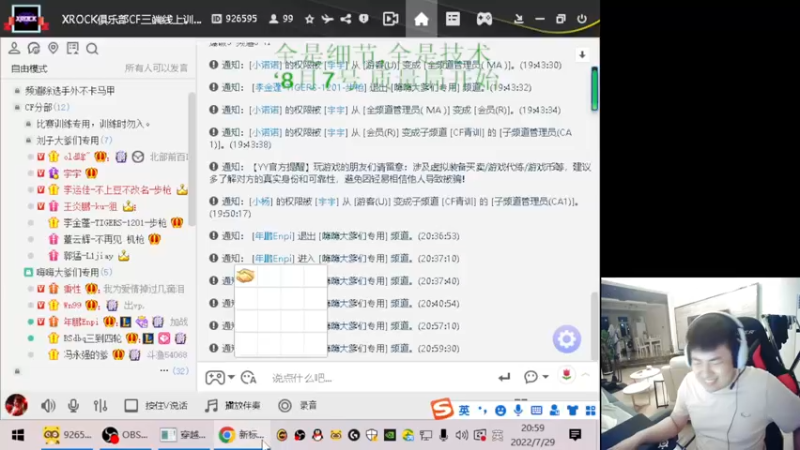Click the search magnifier icon above channel list
Image resolution: width=800 pixels, height=450 pixels.
pyautogui.click(x=92, y=48)
